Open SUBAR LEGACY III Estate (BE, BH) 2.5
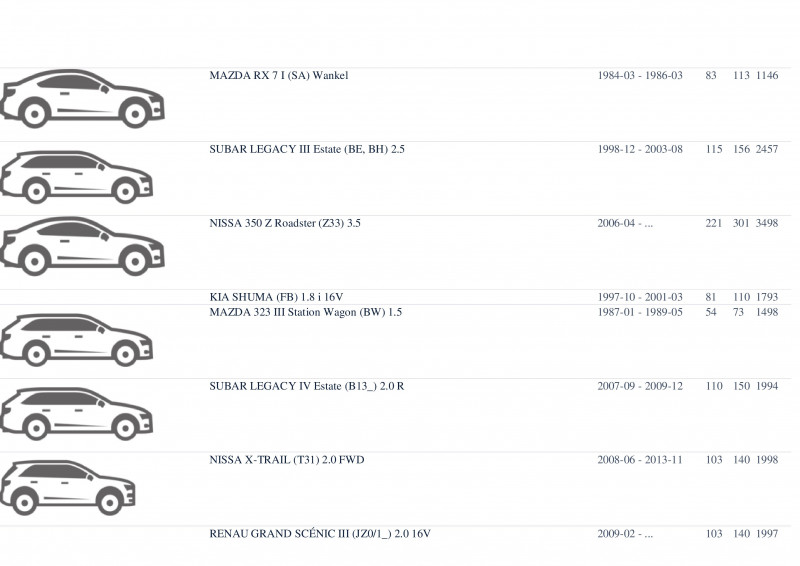The image size is (800, 566). [307, 150]
